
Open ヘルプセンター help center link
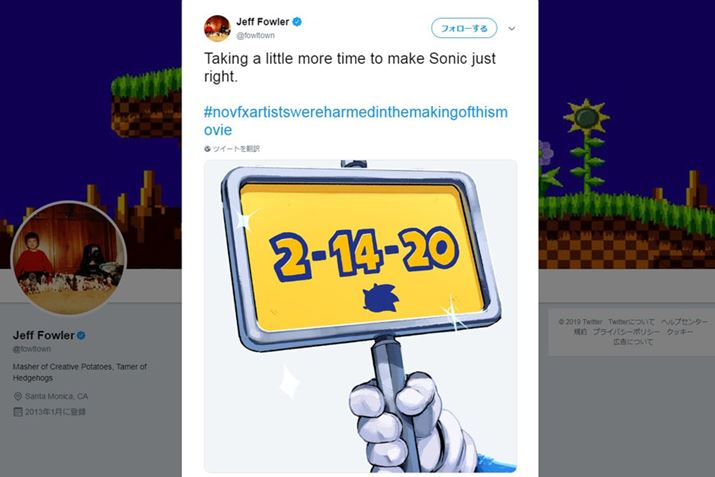point(684,321)
